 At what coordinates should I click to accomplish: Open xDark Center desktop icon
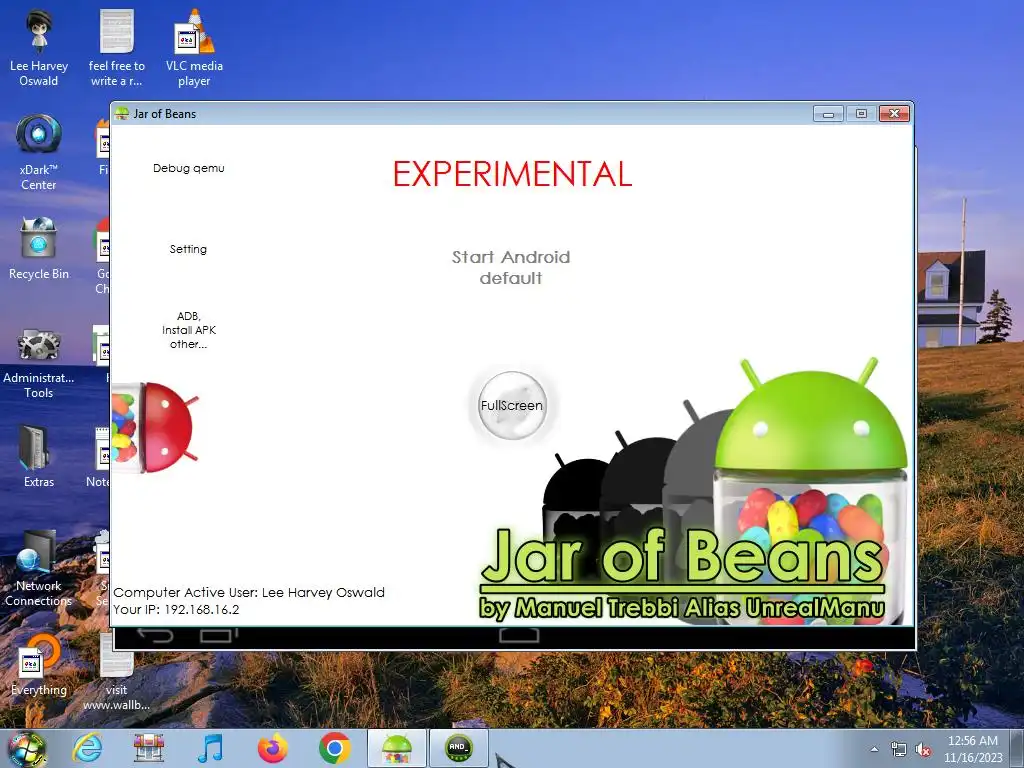pyautogui.click(x=39, y=153)
